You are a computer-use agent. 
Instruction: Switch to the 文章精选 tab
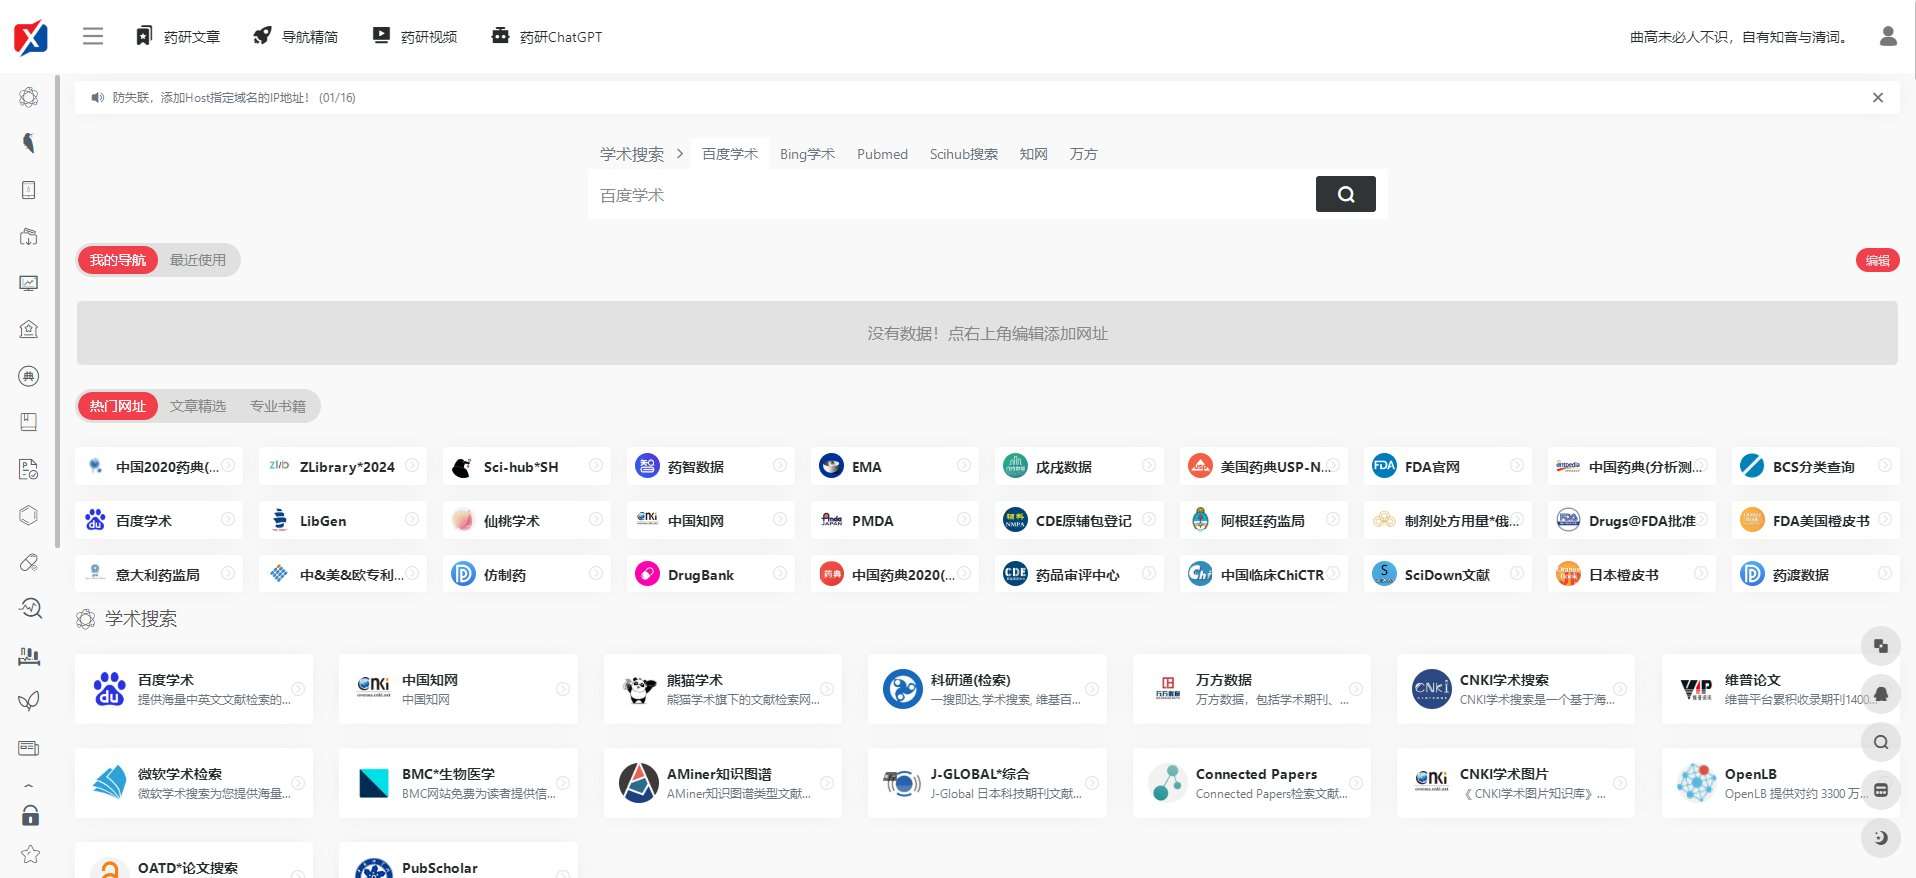click(x=198, y=406)
